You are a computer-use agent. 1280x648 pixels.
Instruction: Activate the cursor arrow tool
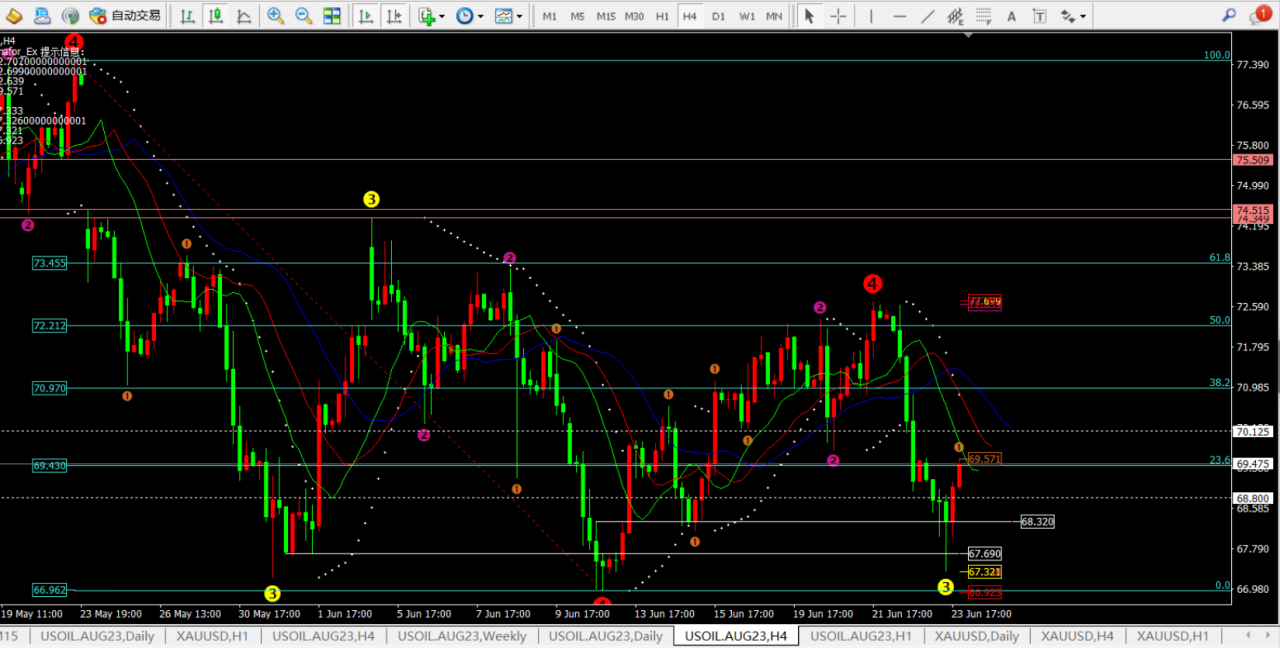point(809,16)
